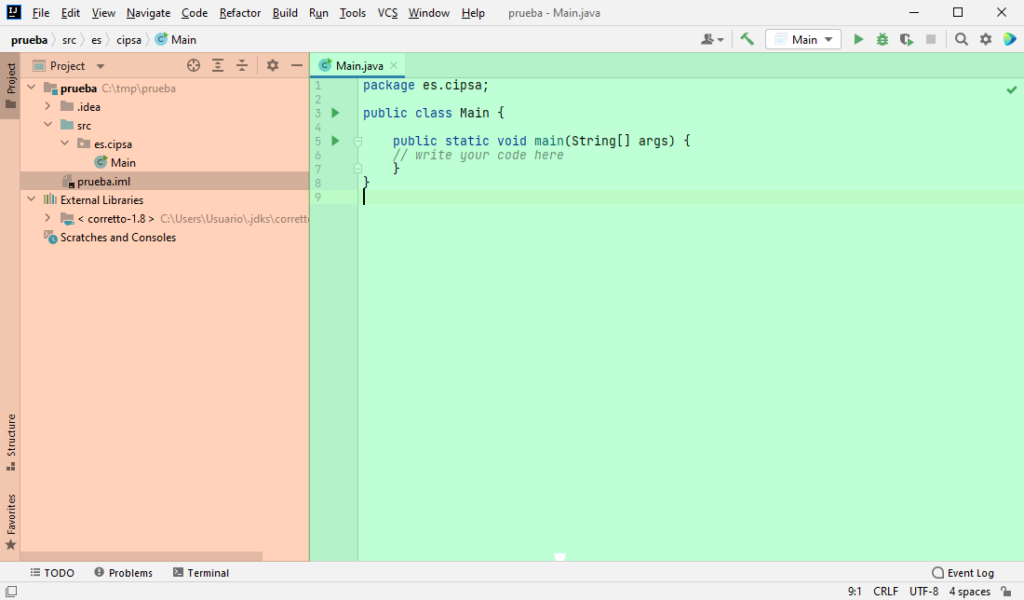This screenshot has height=600, width=1024.
Task: Start Debug mode for Main
Action: [x=881, y=38]
